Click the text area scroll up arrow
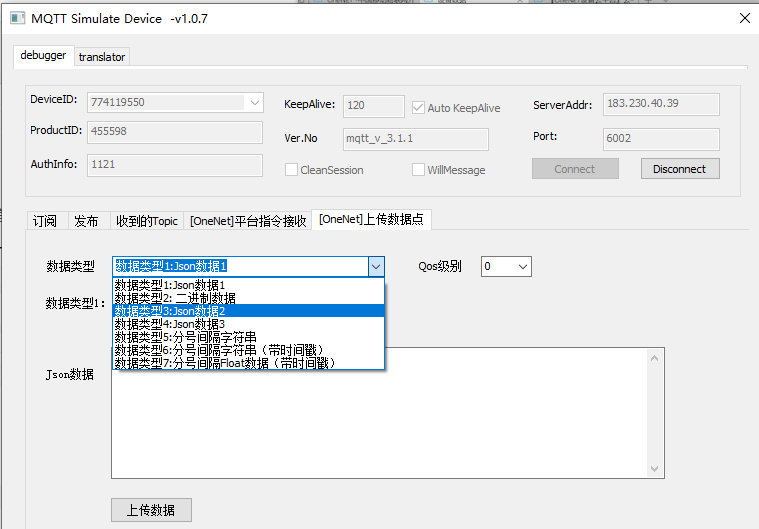The width and height of the screenshot is (759, 529). pos(654,358)
